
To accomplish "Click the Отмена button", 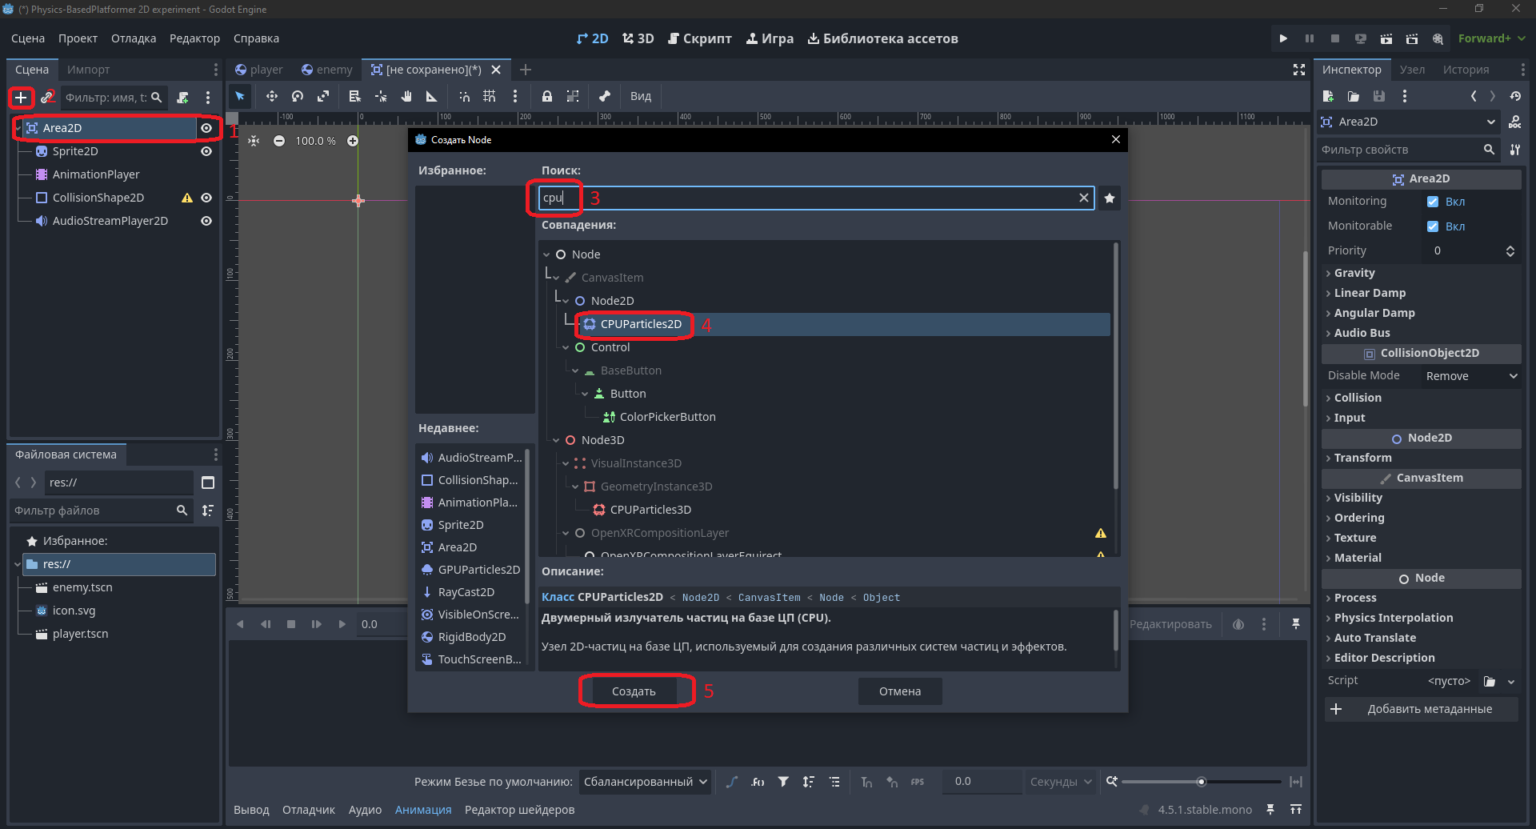I will (900, 691).
